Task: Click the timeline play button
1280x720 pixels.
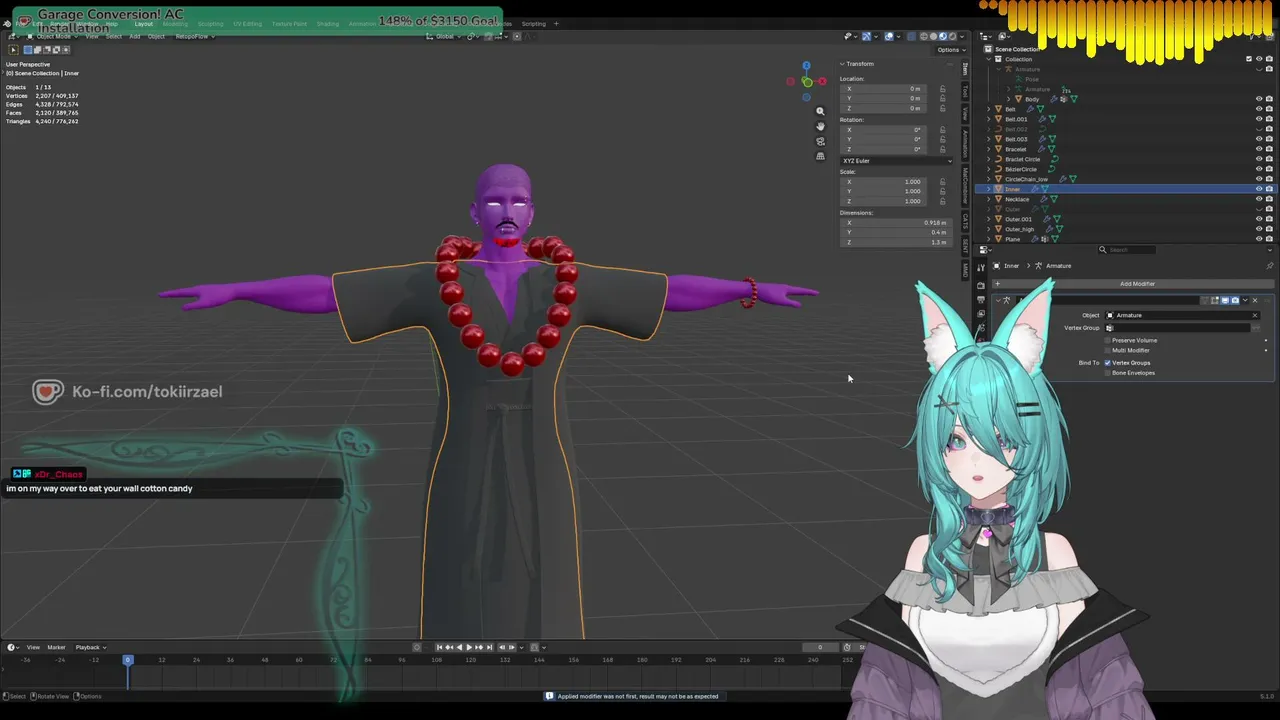Action: pos(468,647)
